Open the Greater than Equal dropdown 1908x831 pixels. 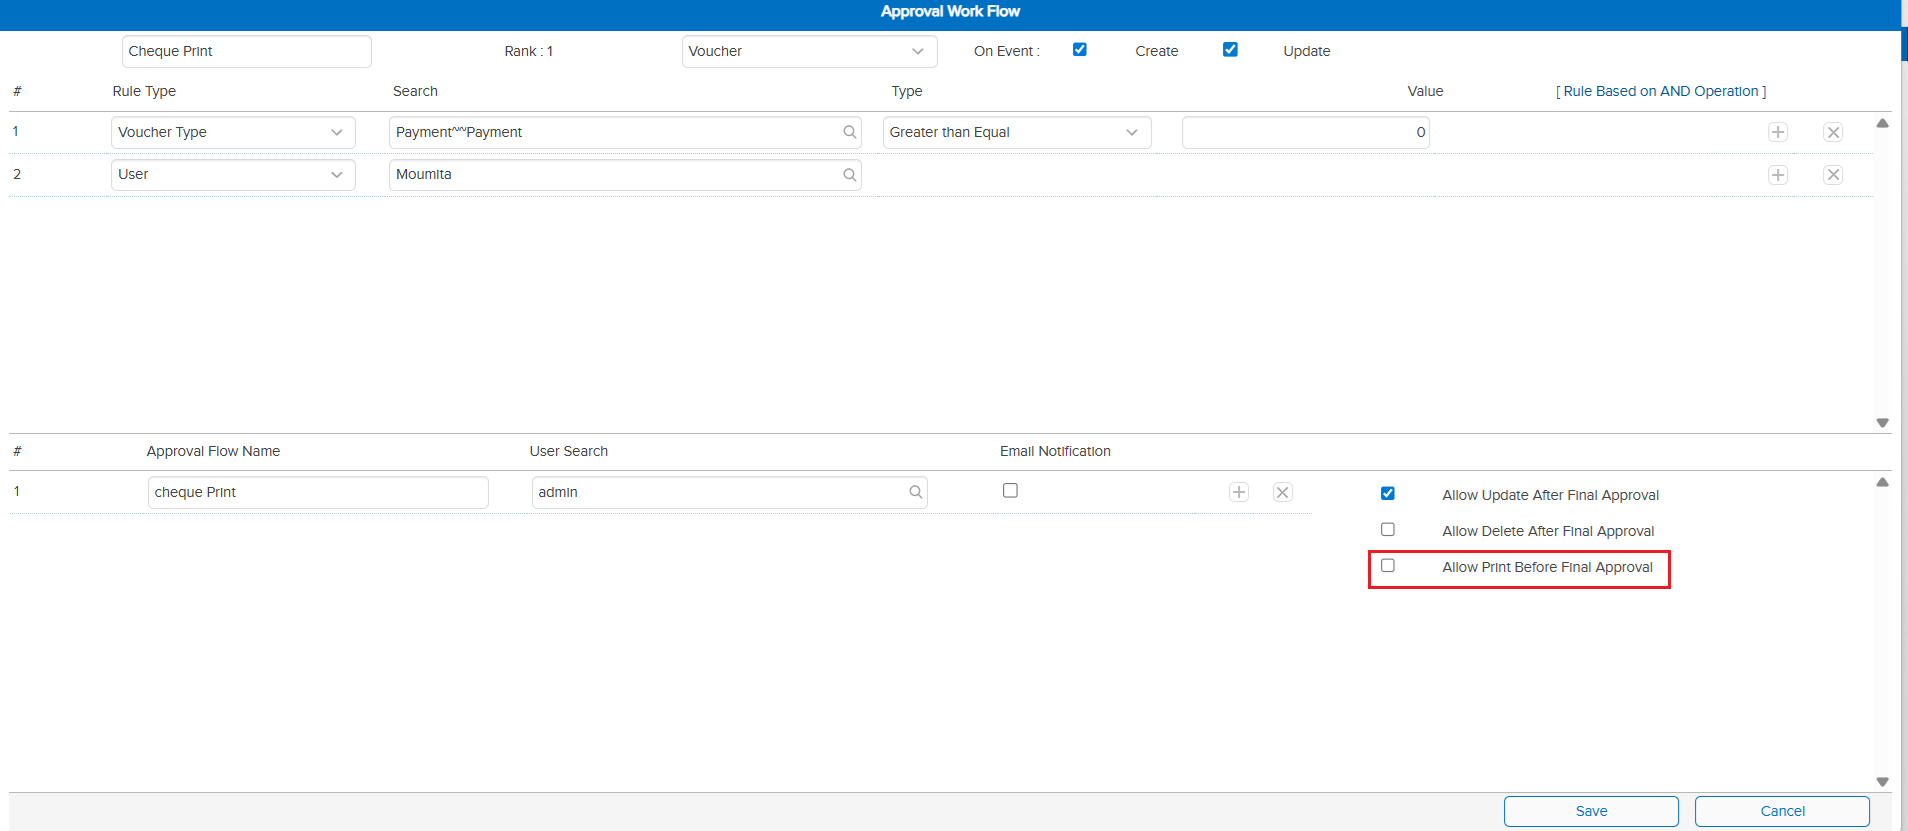pyautogui.click(x=1016, y=132)
